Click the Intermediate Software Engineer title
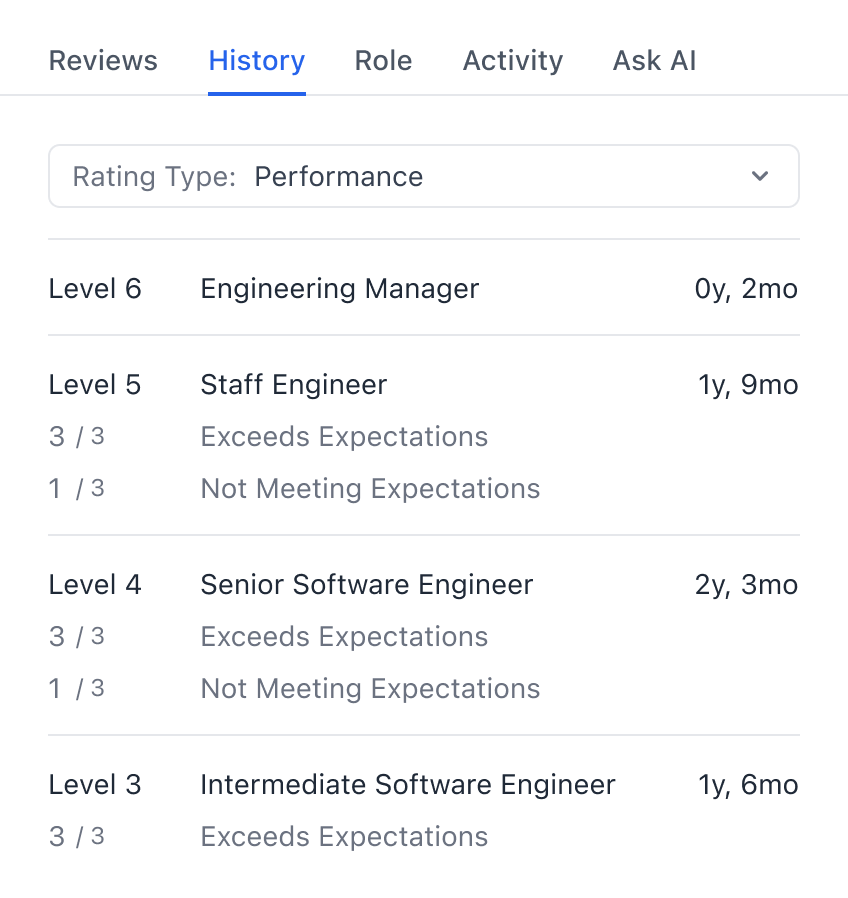The image size is (848, 898). [x=407, y=785]
